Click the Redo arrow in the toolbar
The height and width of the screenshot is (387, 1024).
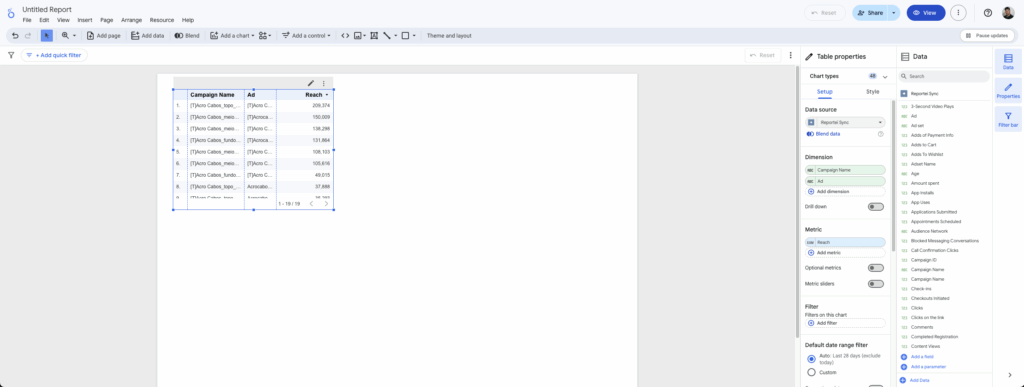[x=28, y=36]
